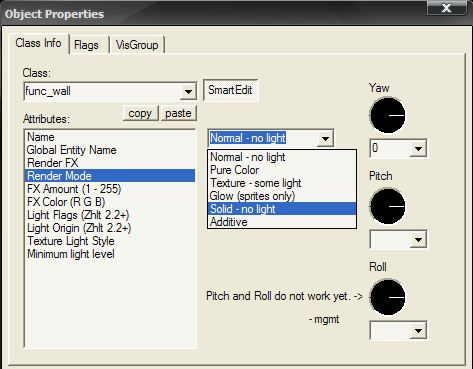The height and width of the screenshot is (369, 473).
Task: Select Minimum light level attribute
Action: (110, 254)
